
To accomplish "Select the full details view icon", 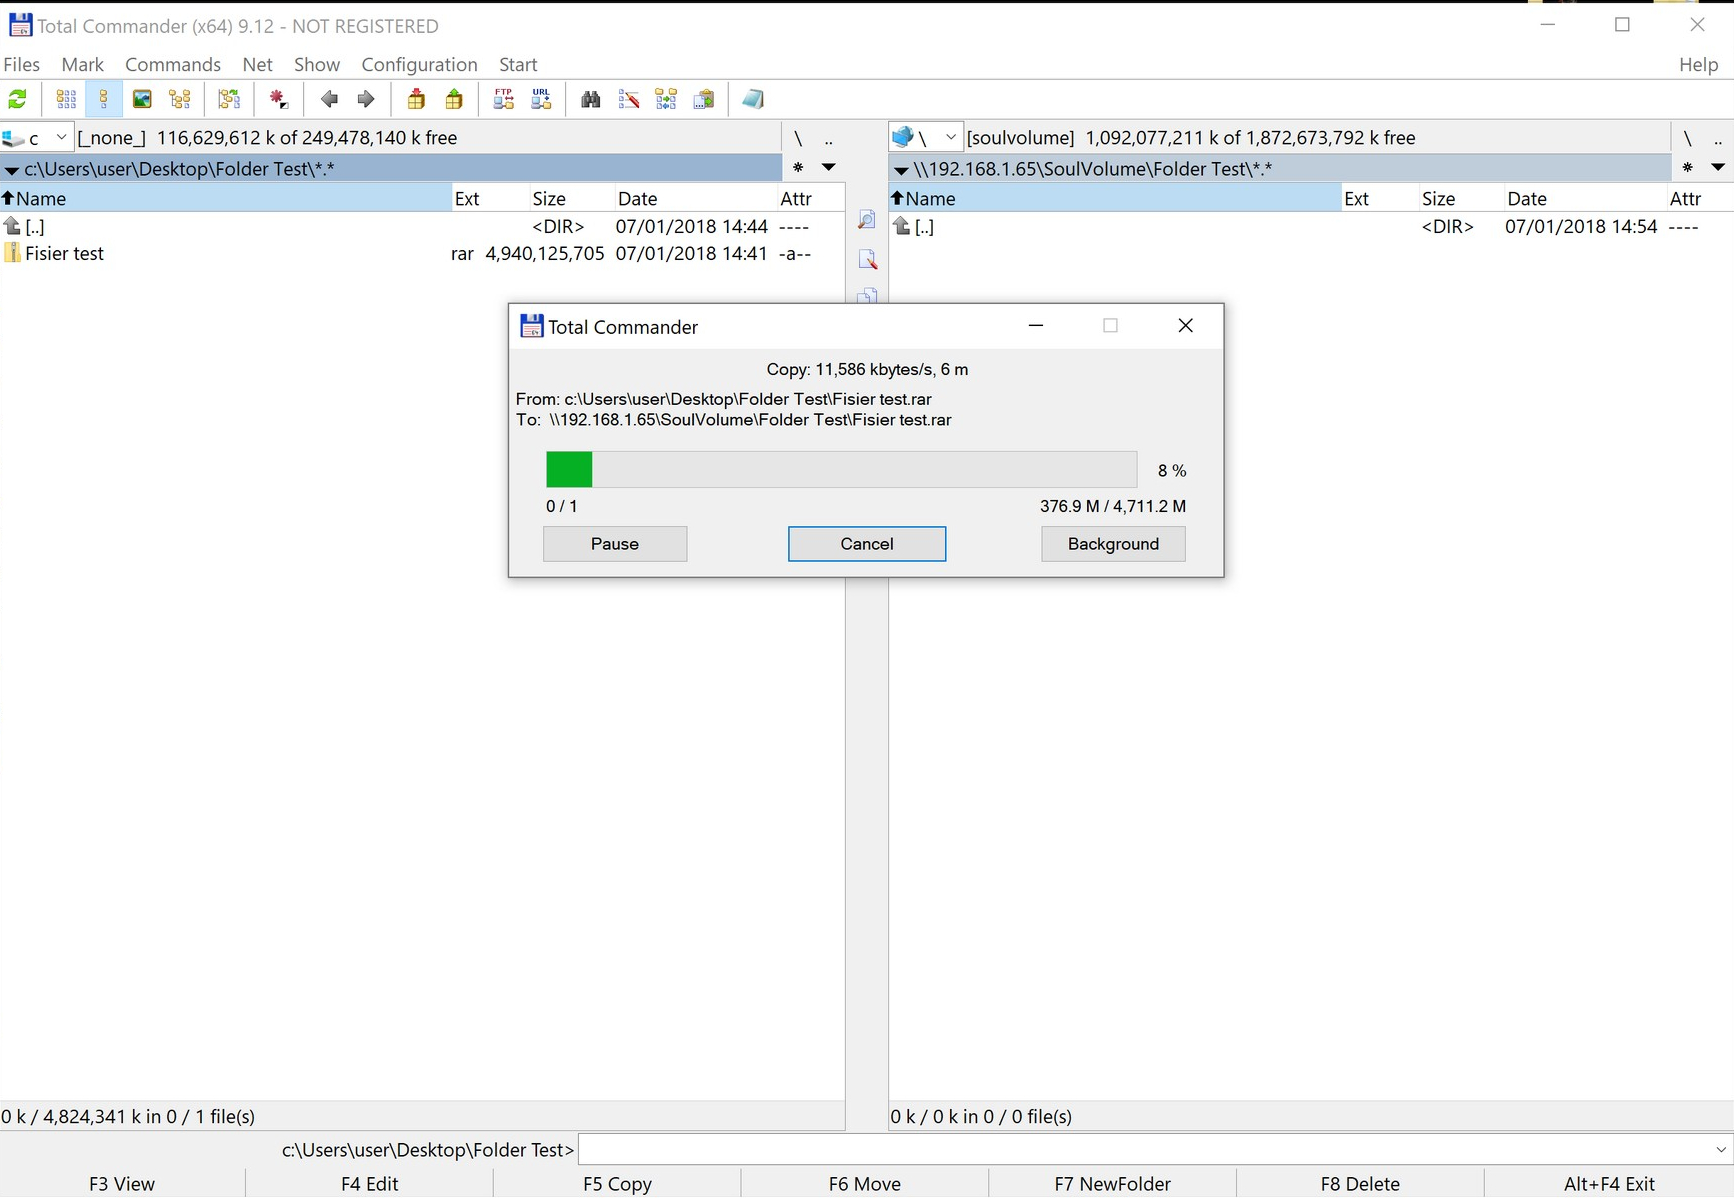I will [103, 99].
